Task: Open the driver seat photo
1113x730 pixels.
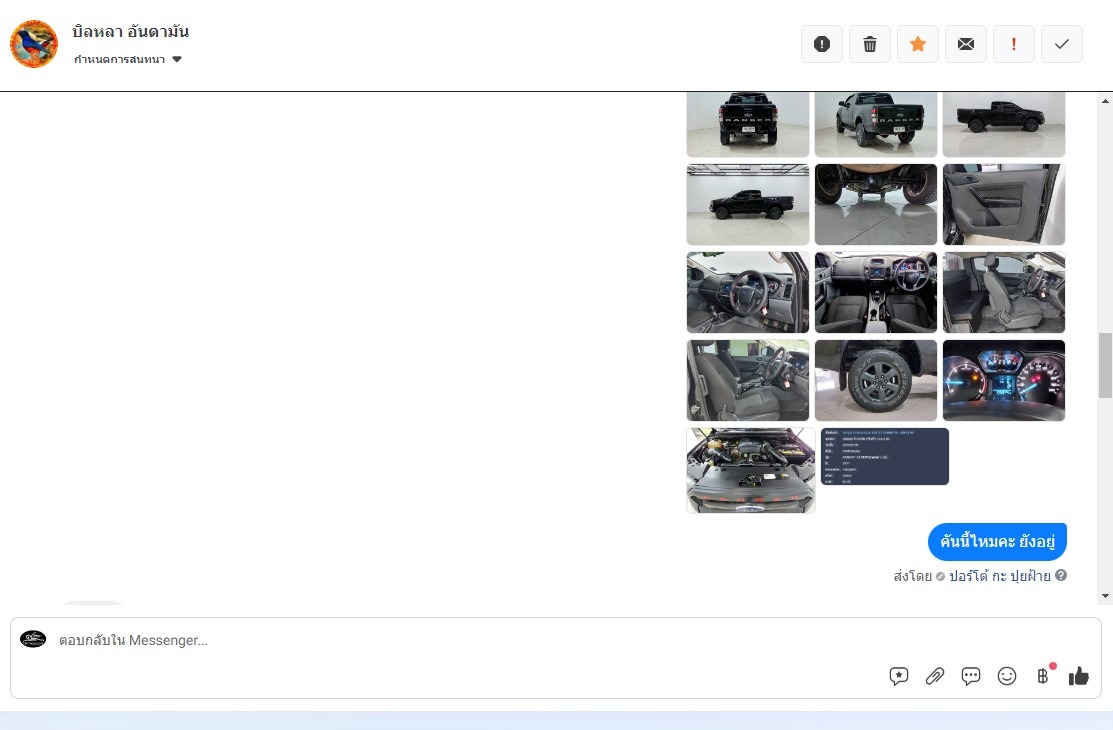Action: click(748, 381)
